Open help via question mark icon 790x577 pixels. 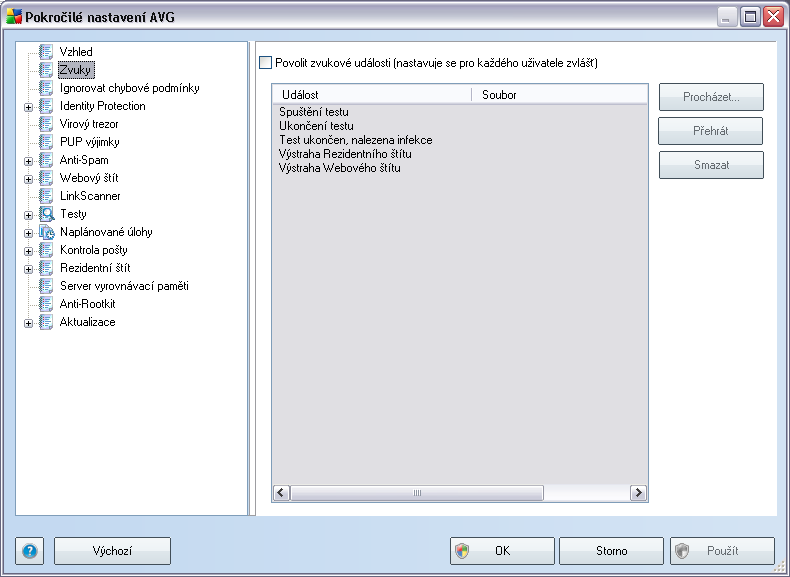(29, 551)
